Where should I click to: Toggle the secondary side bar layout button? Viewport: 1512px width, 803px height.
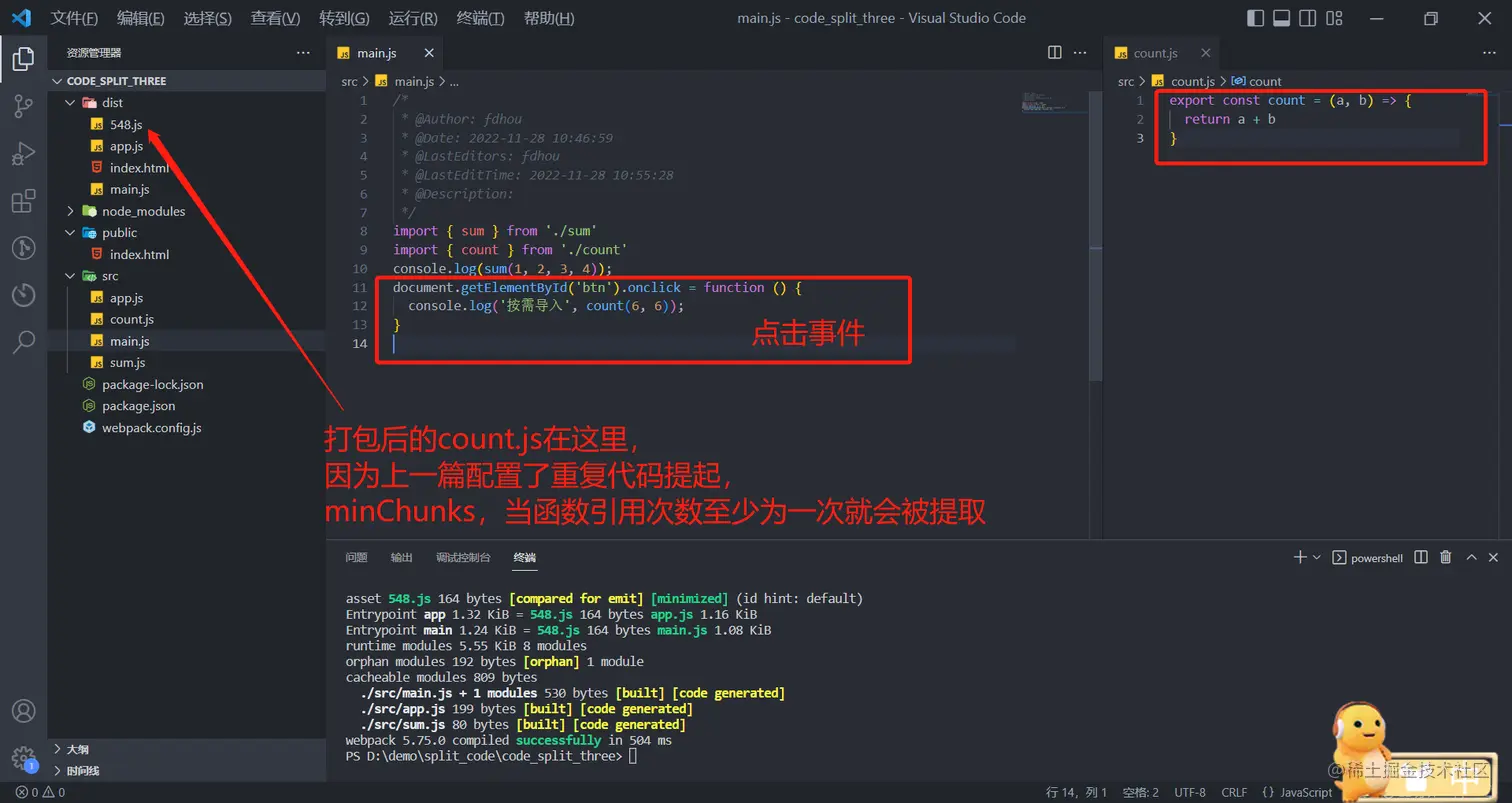tap(1308, 18)
